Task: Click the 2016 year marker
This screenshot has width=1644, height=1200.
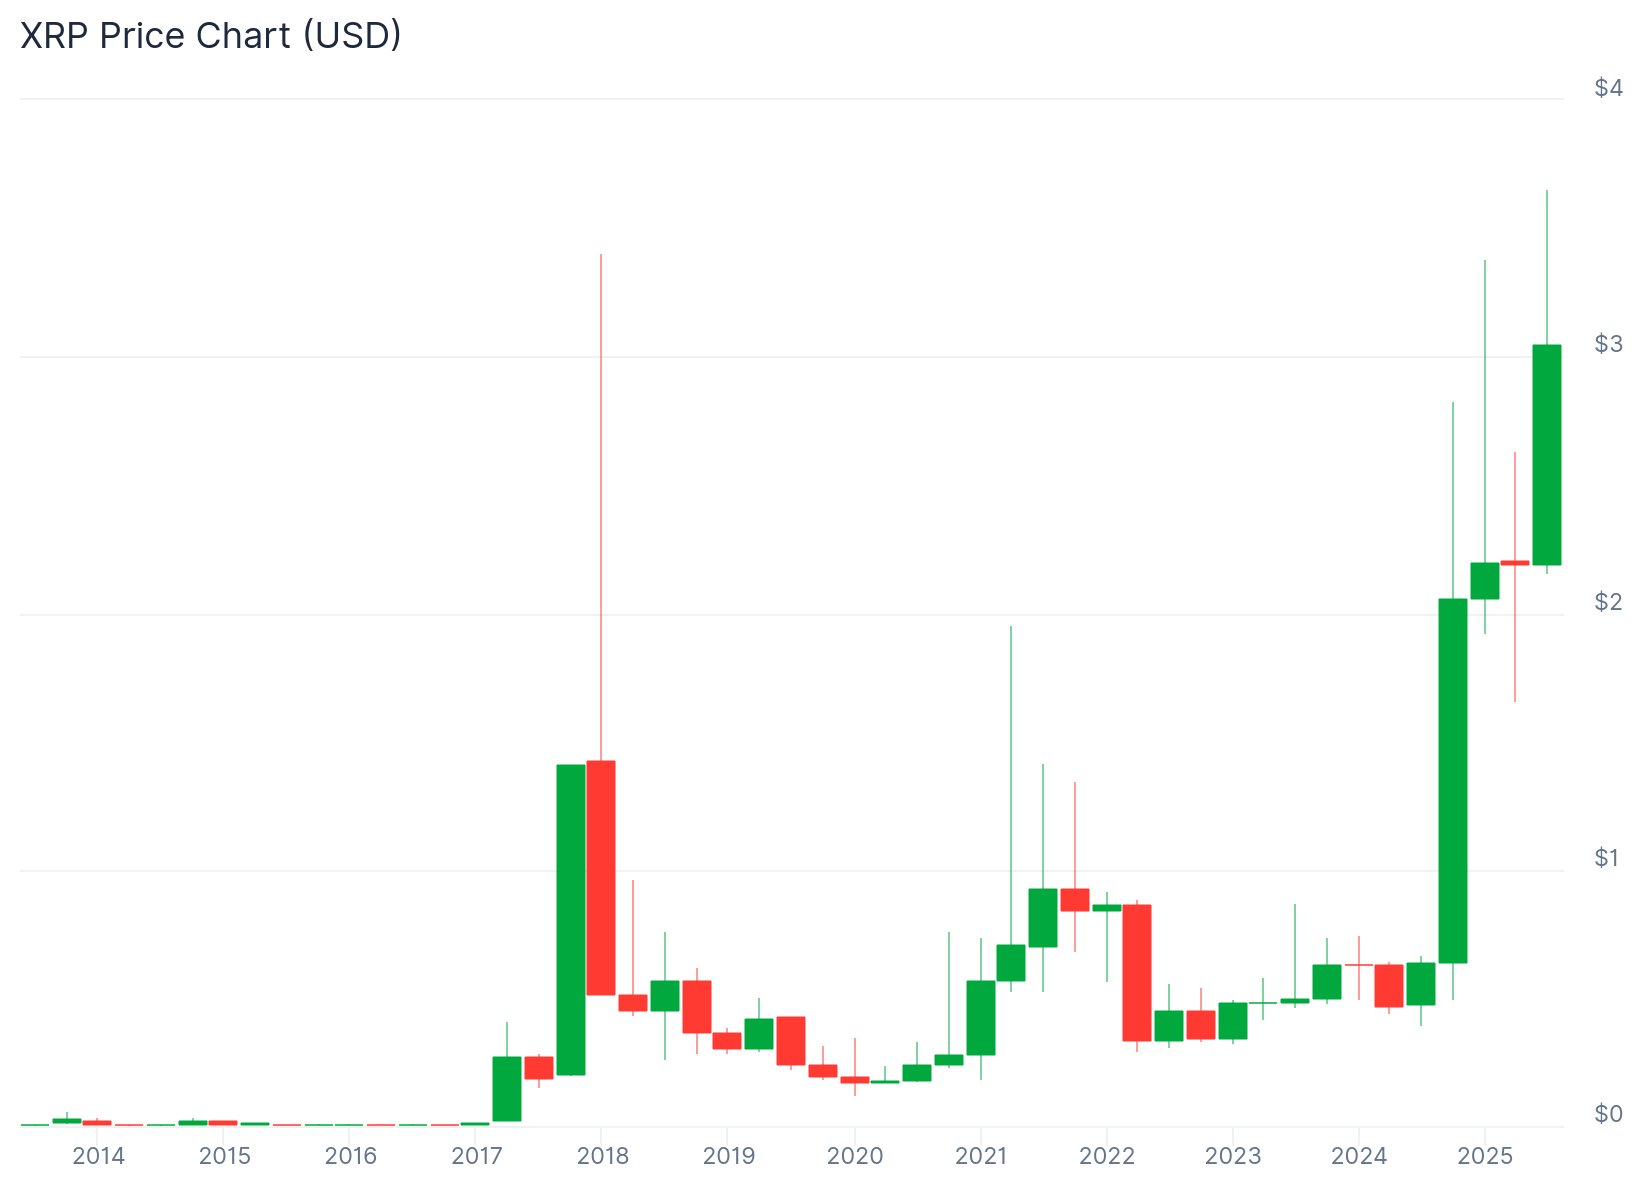Action: [351, 1157]
